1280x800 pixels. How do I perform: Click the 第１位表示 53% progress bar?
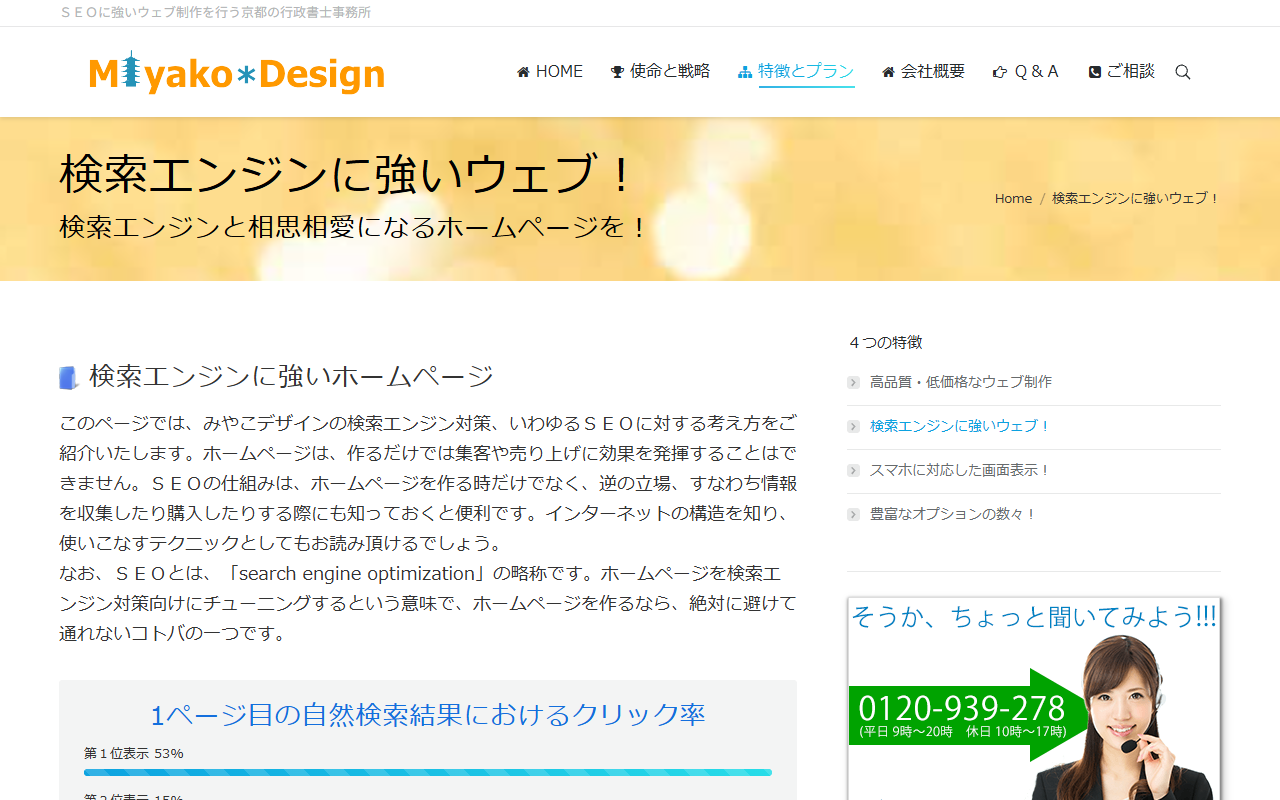[428, 771]
